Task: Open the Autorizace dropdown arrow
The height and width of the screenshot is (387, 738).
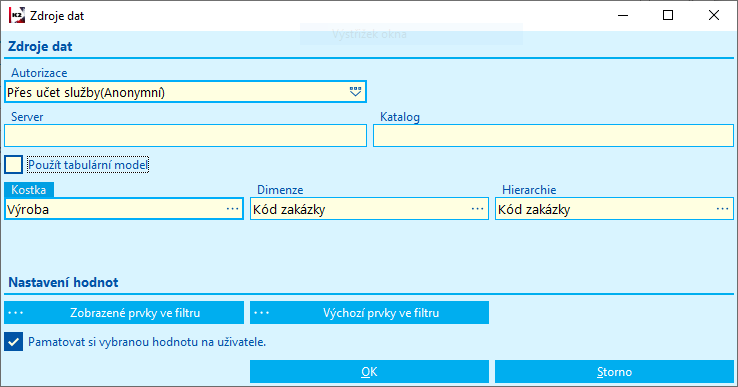Action: tap(355, 92)
